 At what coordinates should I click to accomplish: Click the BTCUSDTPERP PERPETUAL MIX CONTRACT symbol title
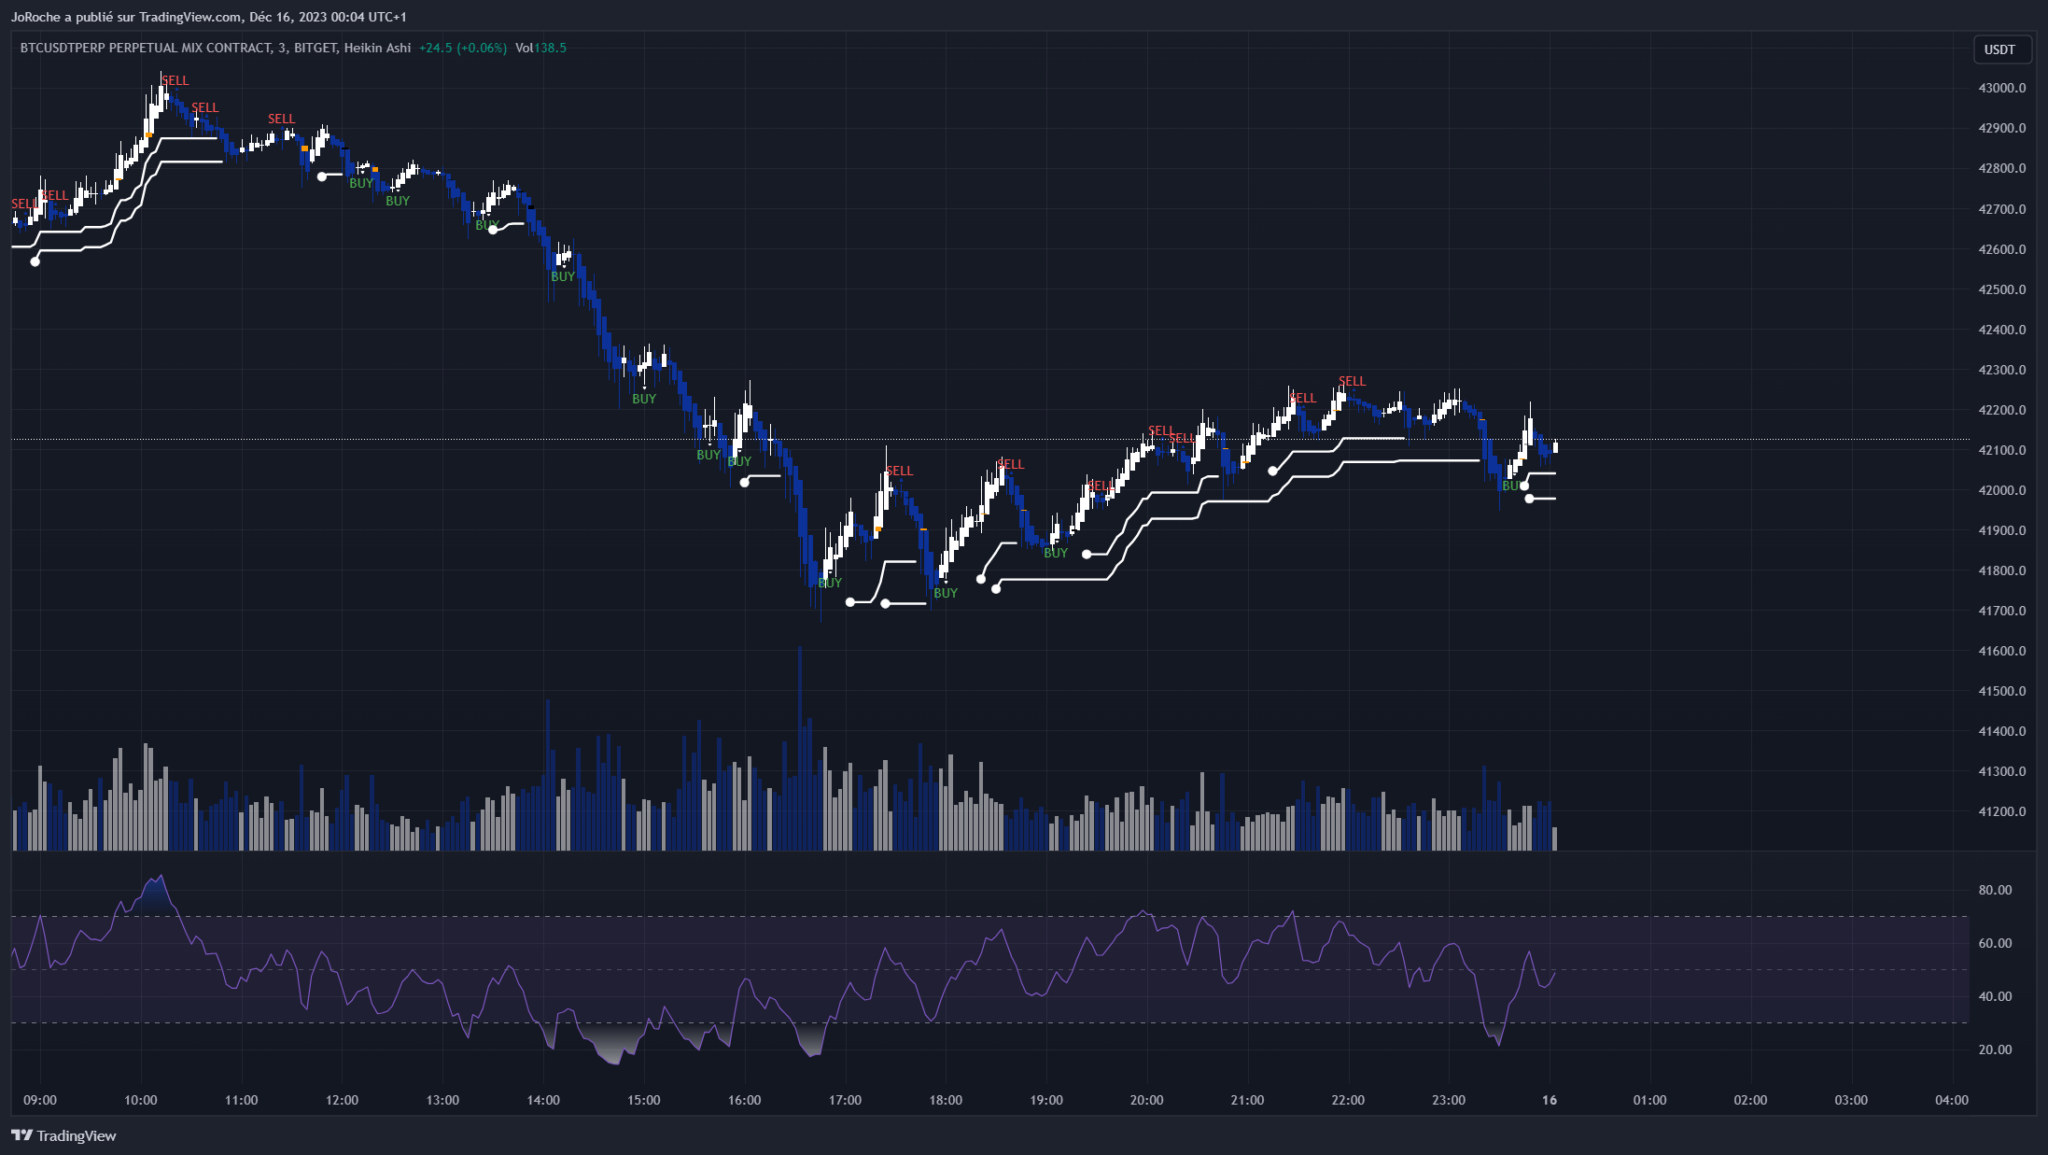(x=144, y=48)
